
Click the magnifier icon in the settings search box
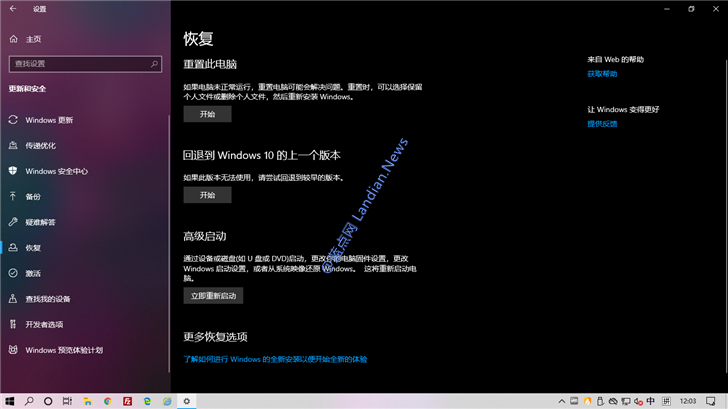(154, 64)
